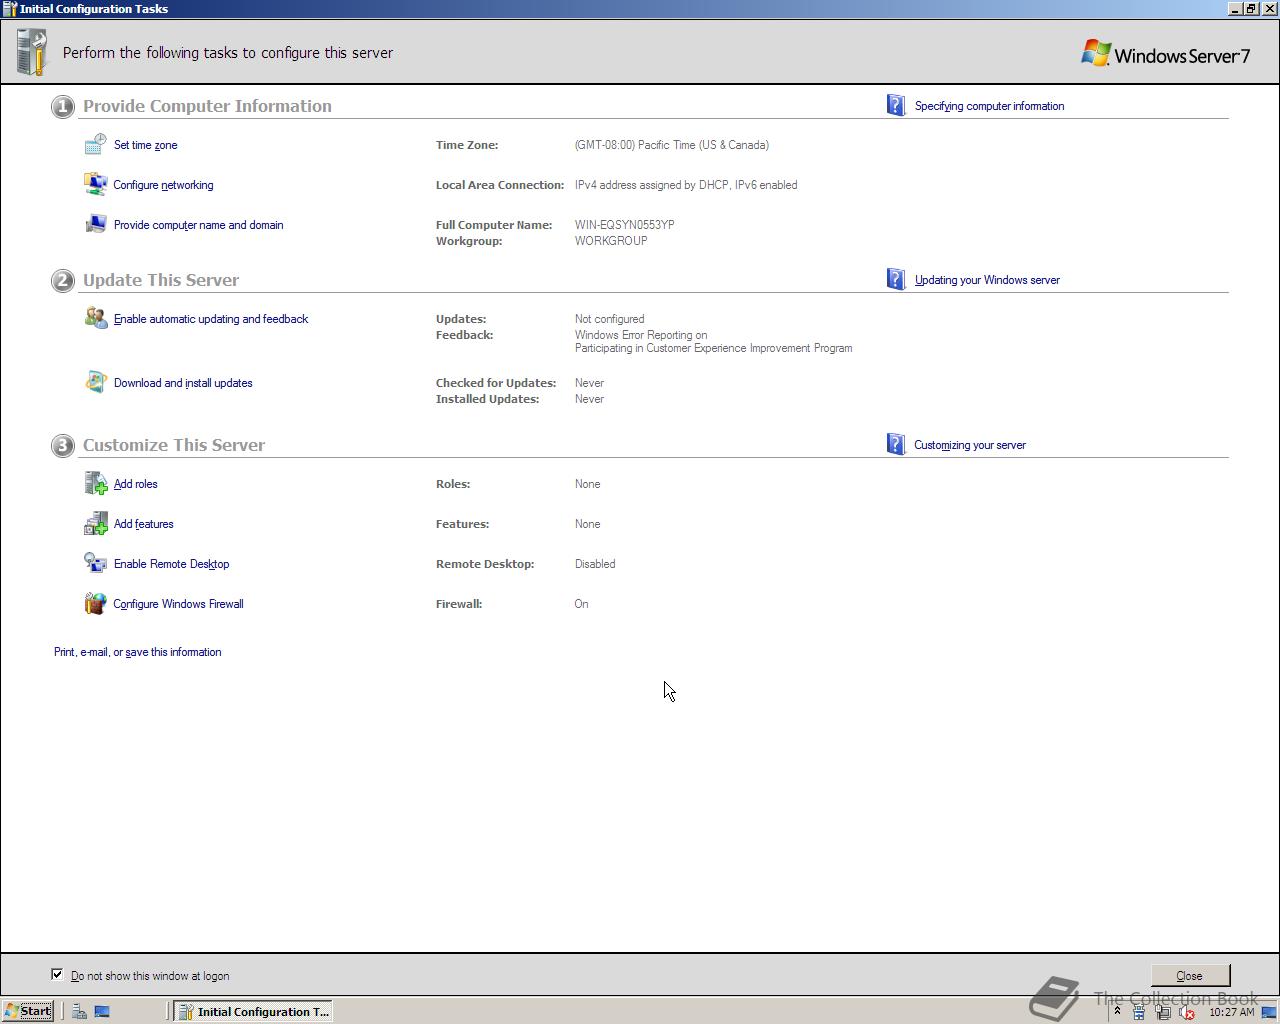Click the Provide Computer Information heading
The width and height of the screenshot is (1280, 1024).
click(x=207, y=106)
